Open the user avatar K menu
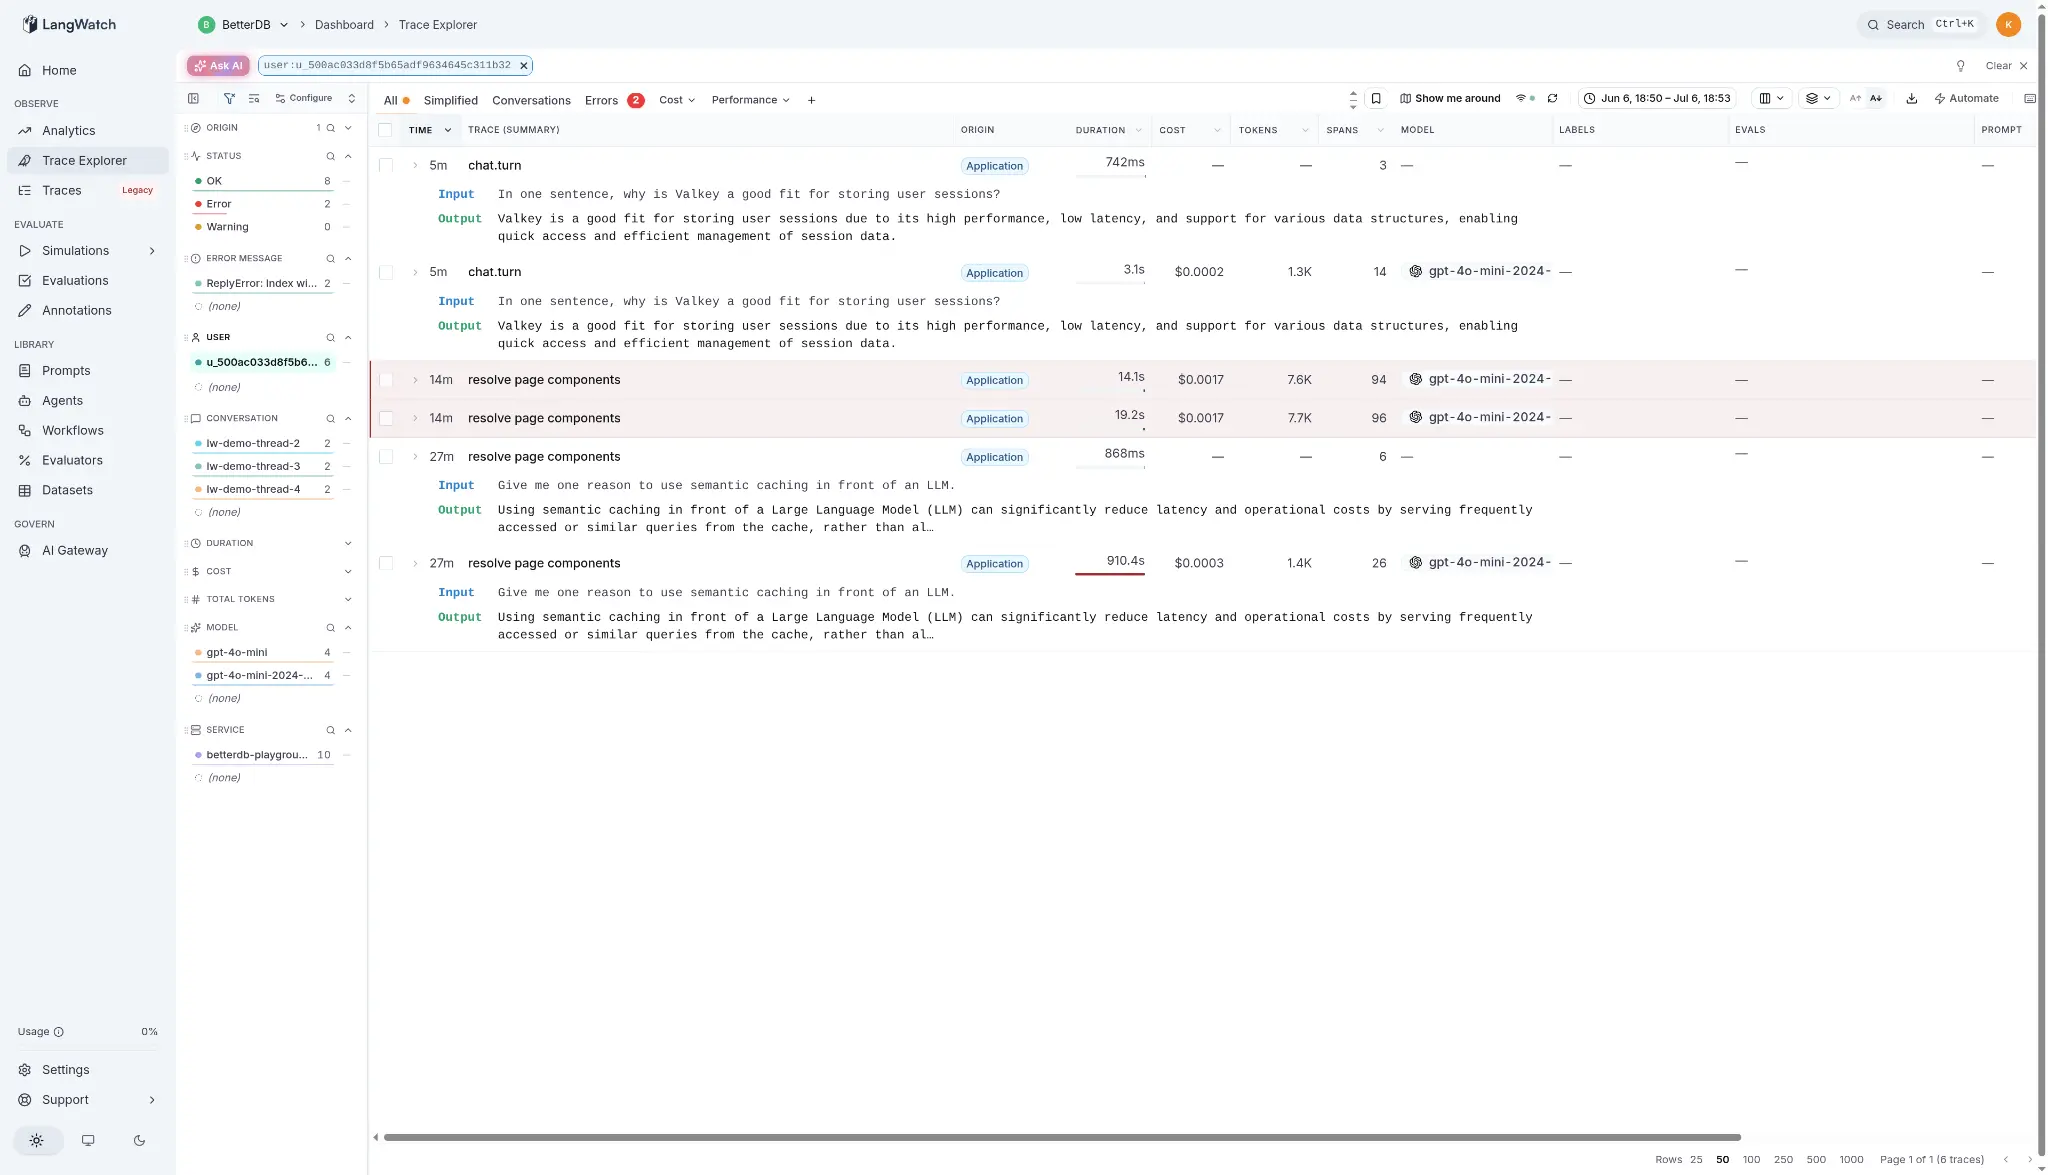Screen dimensions: 2048x1175 [2008, 24]
